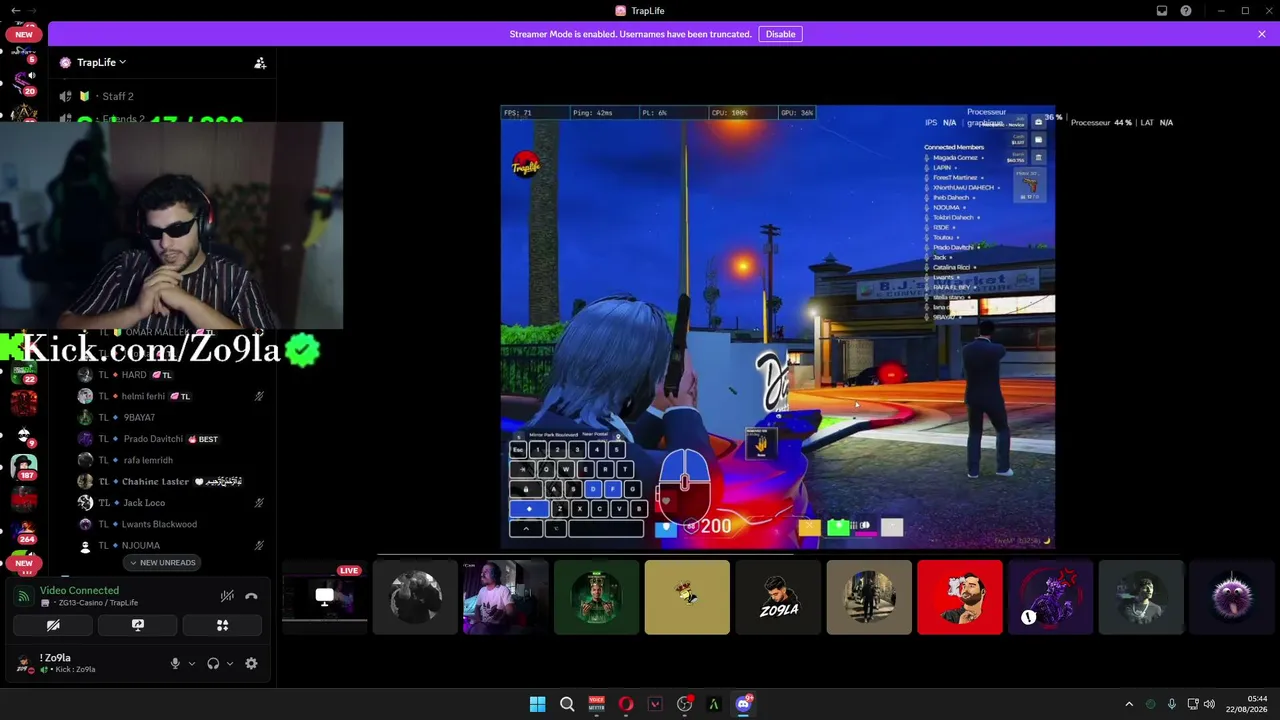
Task: Select the dark round-avatar participant tile after LIVE
Action: pos(415,598)
